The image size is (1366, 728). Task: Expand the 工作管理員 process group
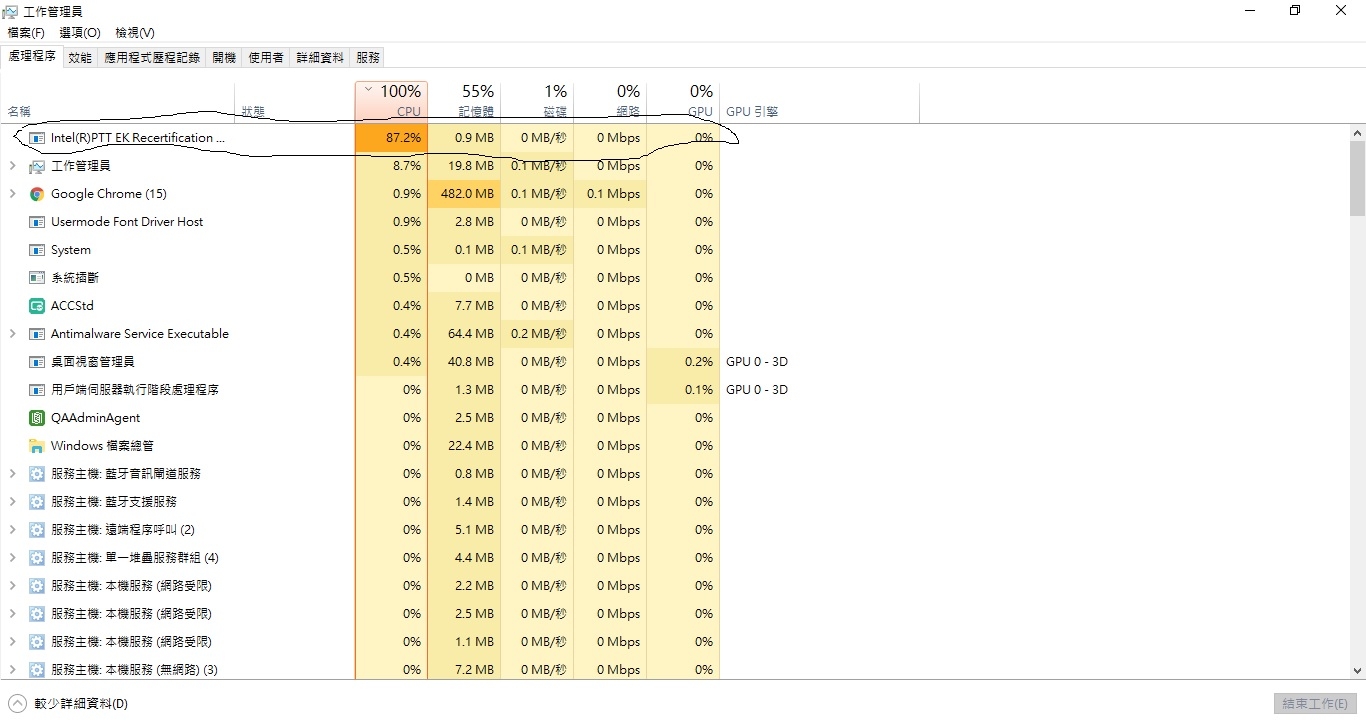(12, 166)
